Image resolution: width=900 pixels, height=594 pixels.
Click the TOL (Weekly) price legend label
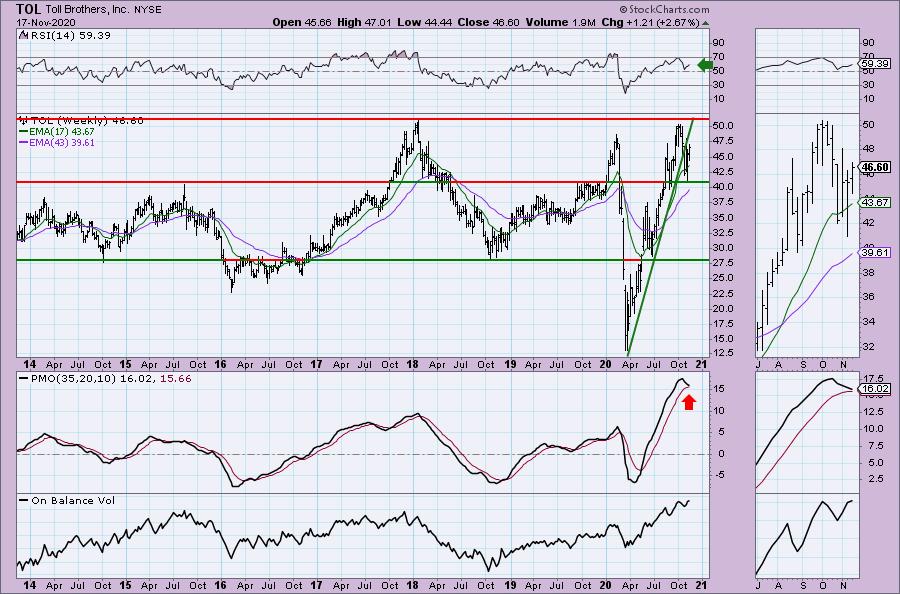(x=87, y=121)
